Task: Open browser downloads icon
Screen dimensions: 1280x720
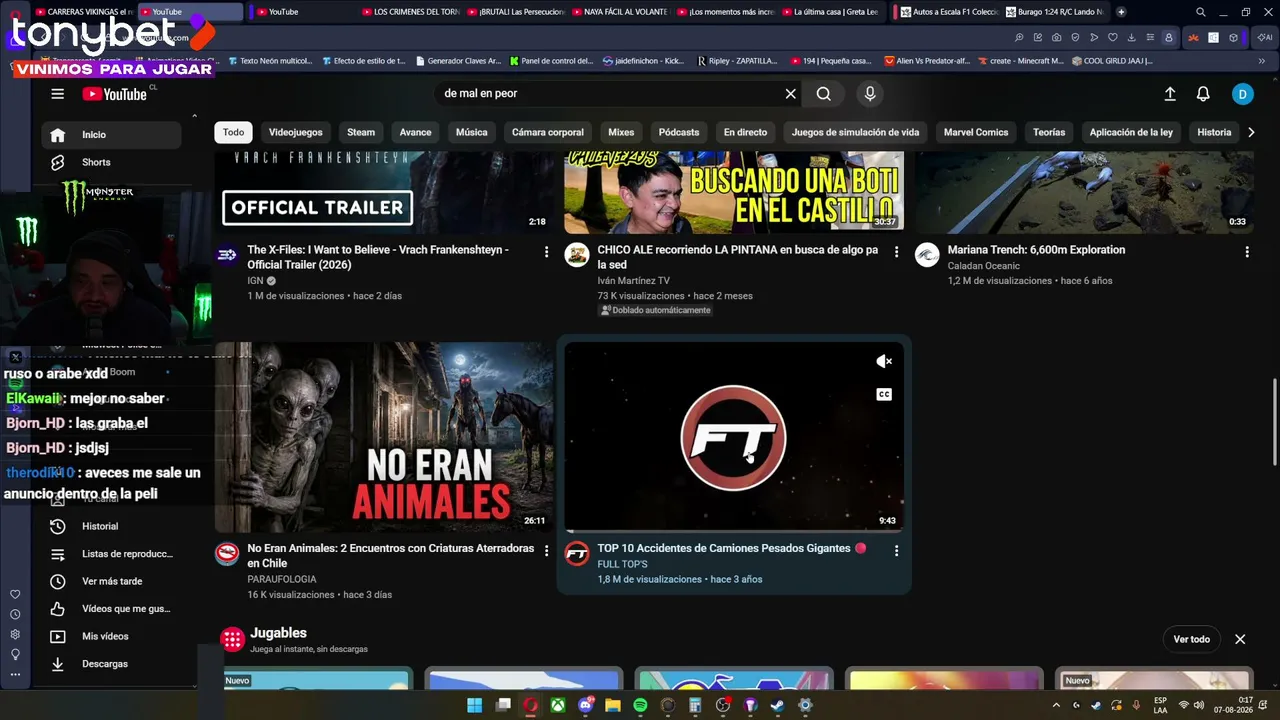Action: click(x=1131, y=38)
